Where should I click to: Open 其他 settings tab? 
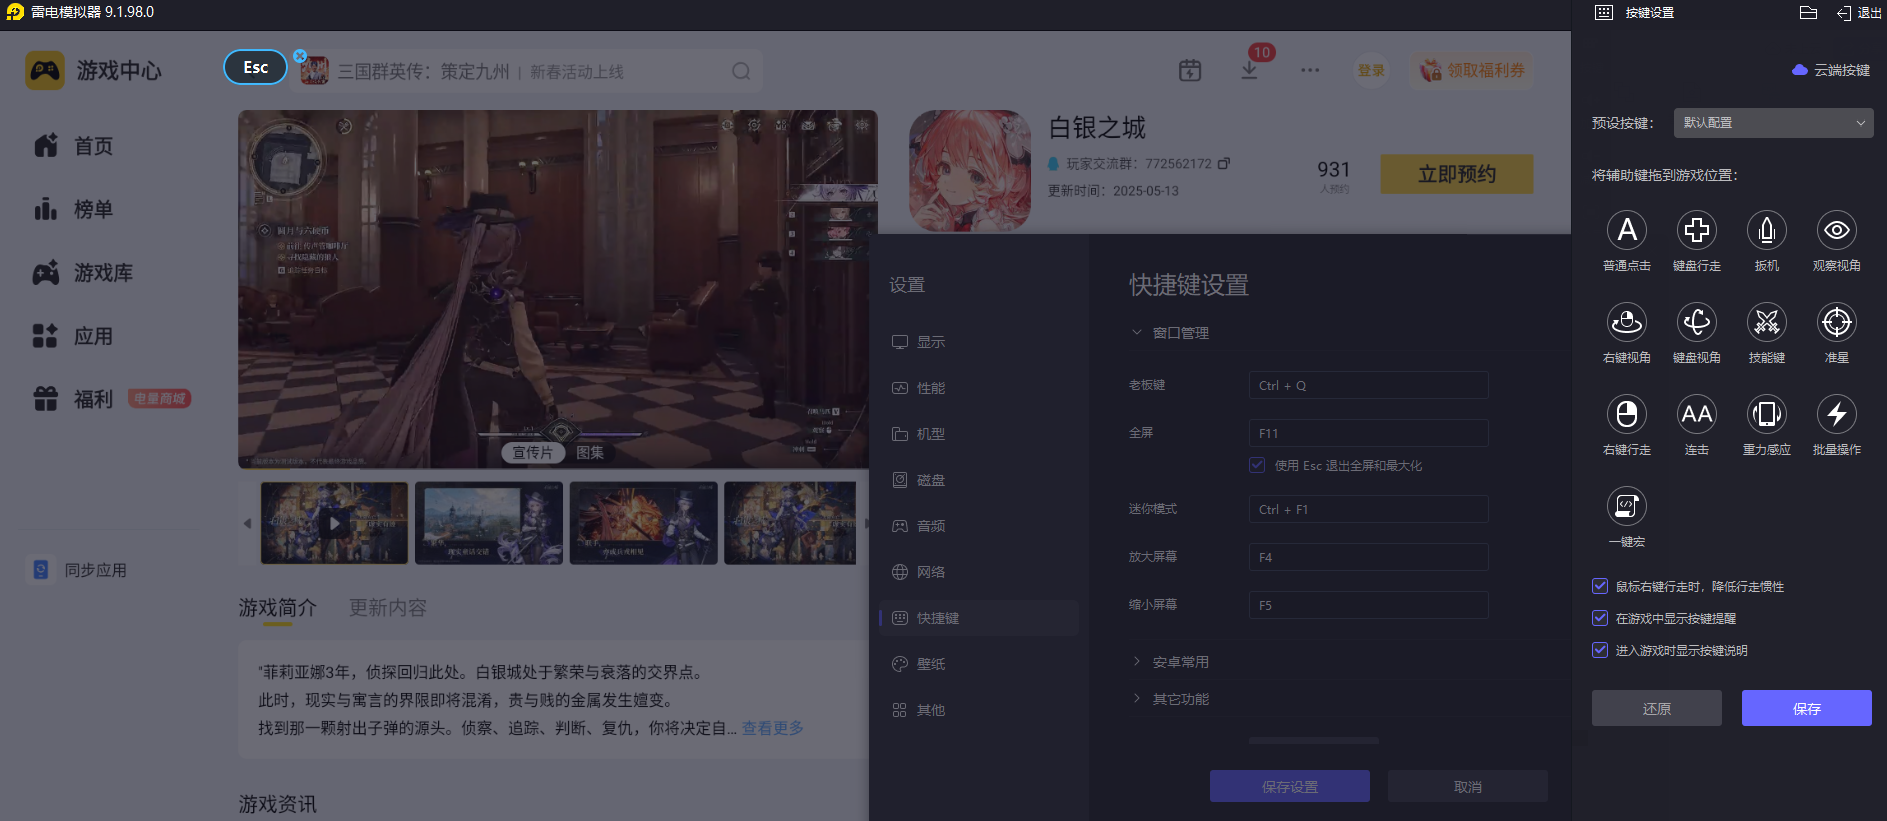(979, 710)
